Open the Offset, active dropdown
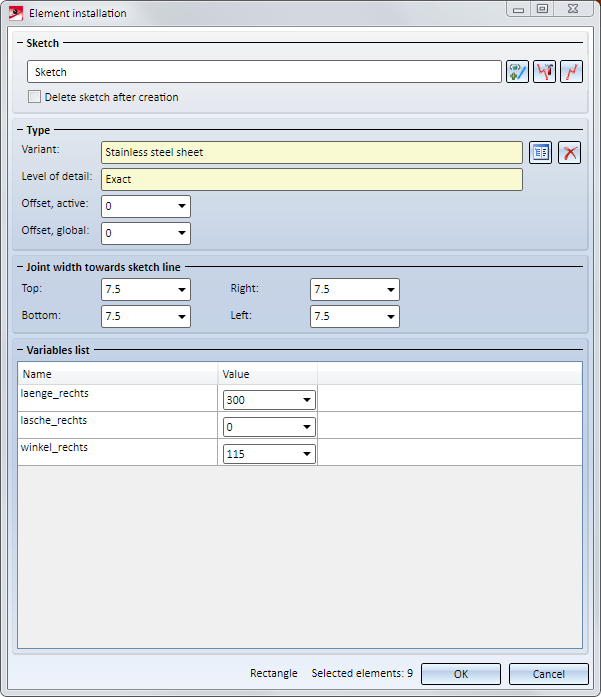 pyautogui.click(x=182, y=206)
